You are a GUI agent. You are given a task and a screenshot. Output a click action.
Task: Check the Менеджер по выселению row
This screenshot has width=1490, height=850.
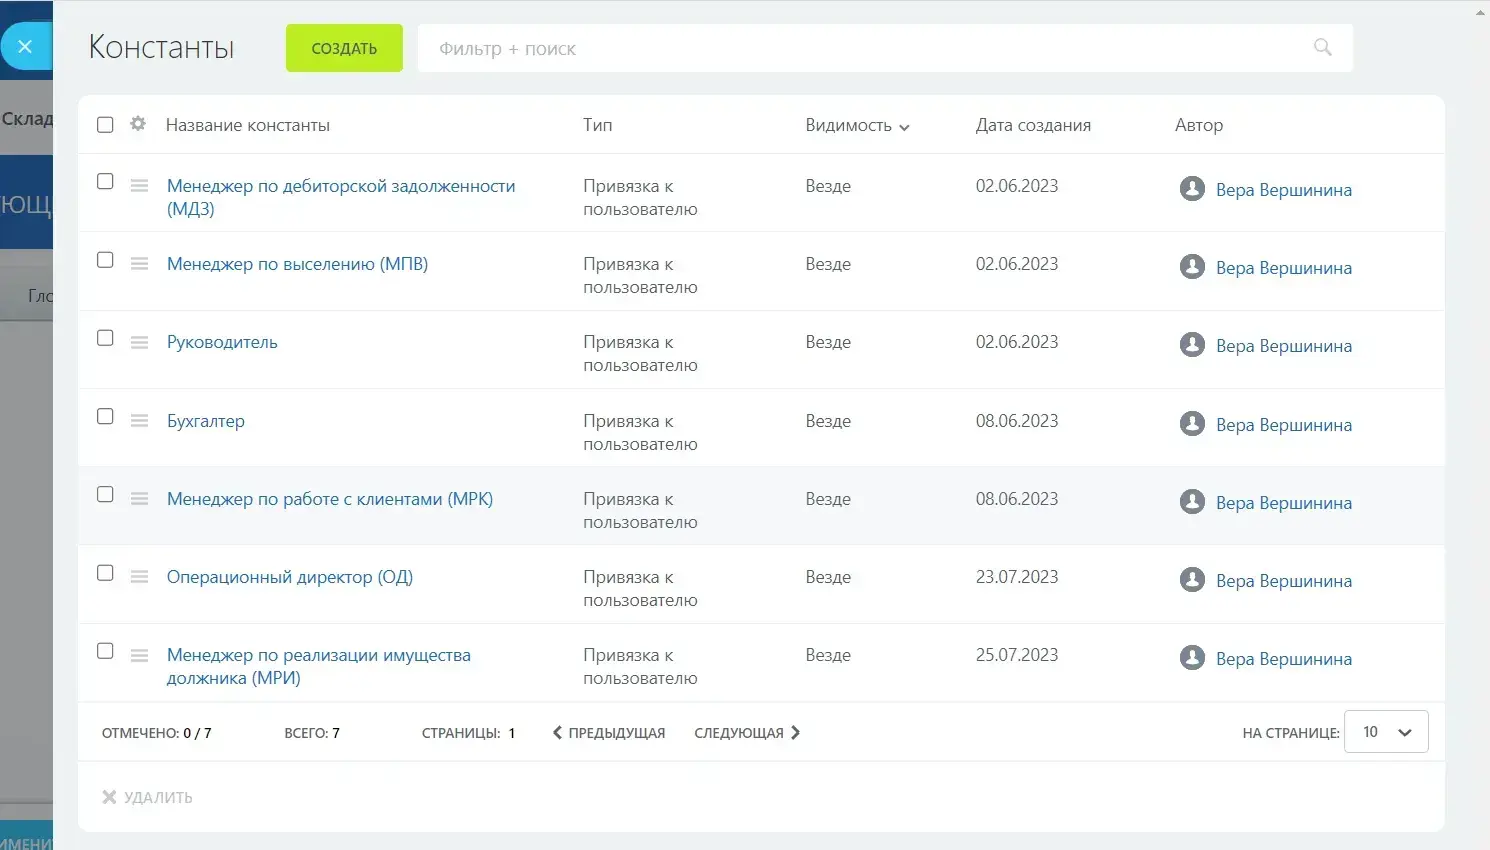[x=105, y=260]
